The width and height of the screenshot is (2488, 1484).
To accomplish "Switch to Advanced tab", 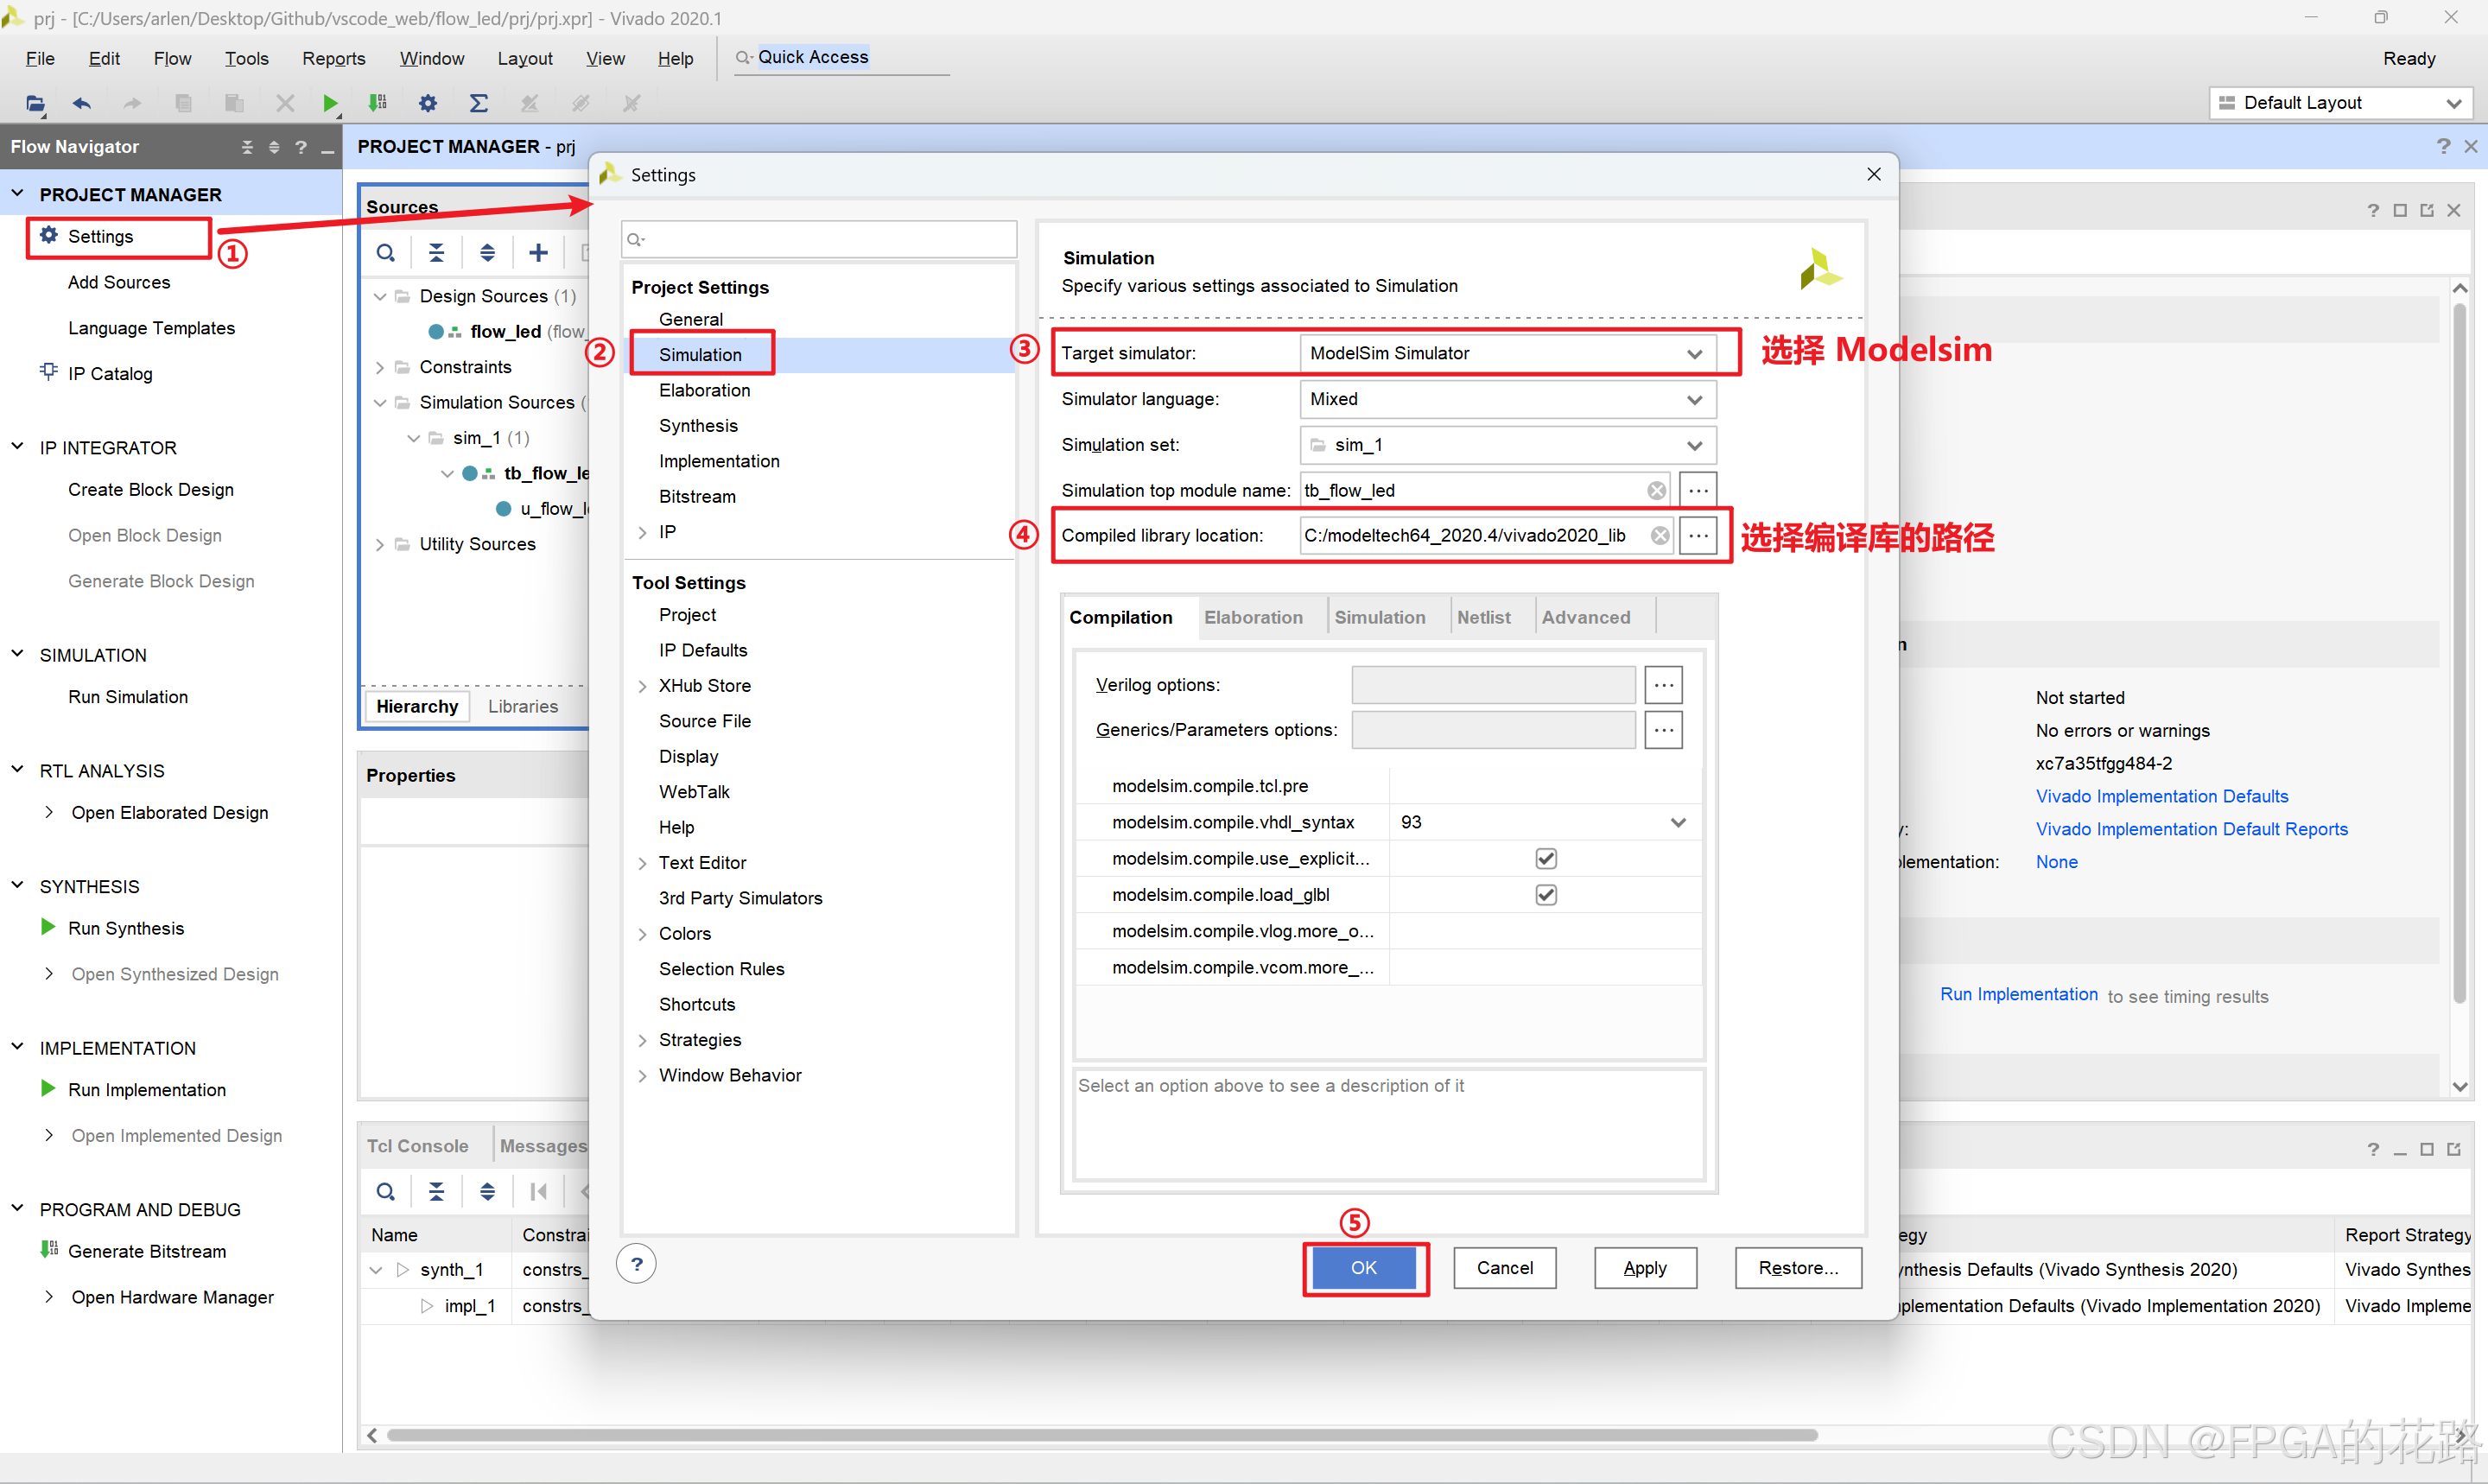I will pyautogui.click(x=1586, y=617).
